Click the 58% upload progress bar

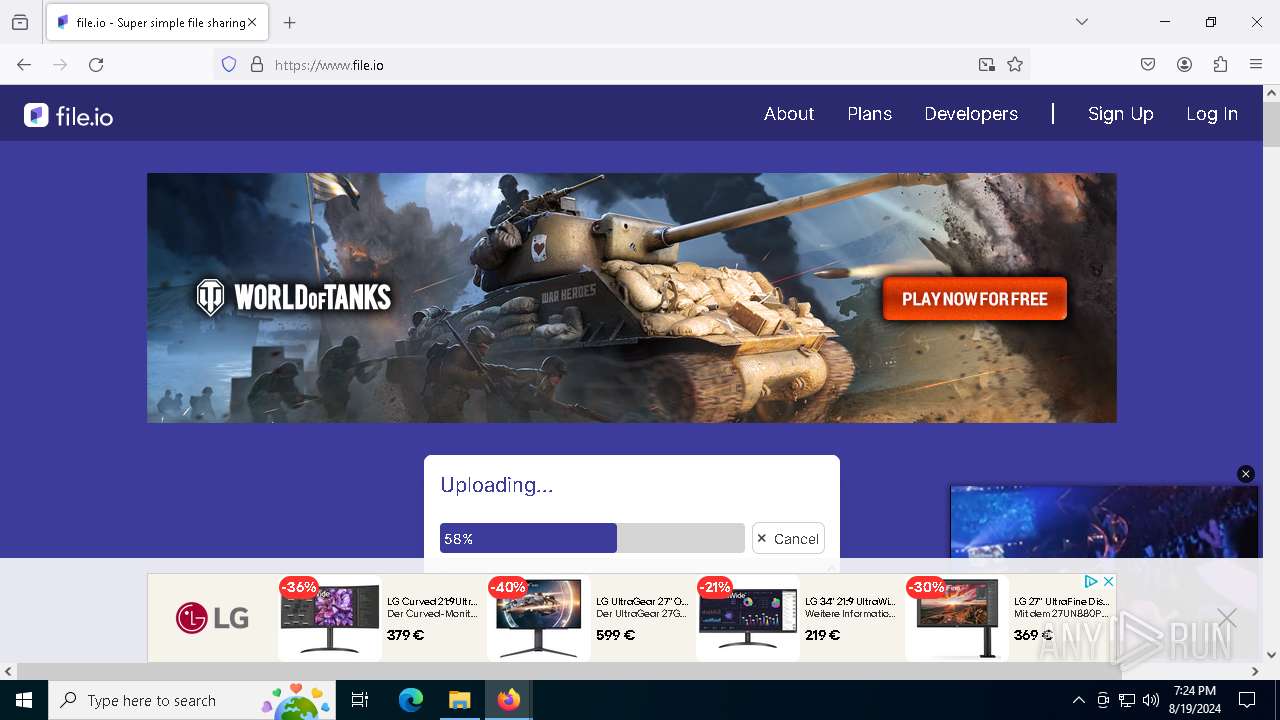[592, 538]
